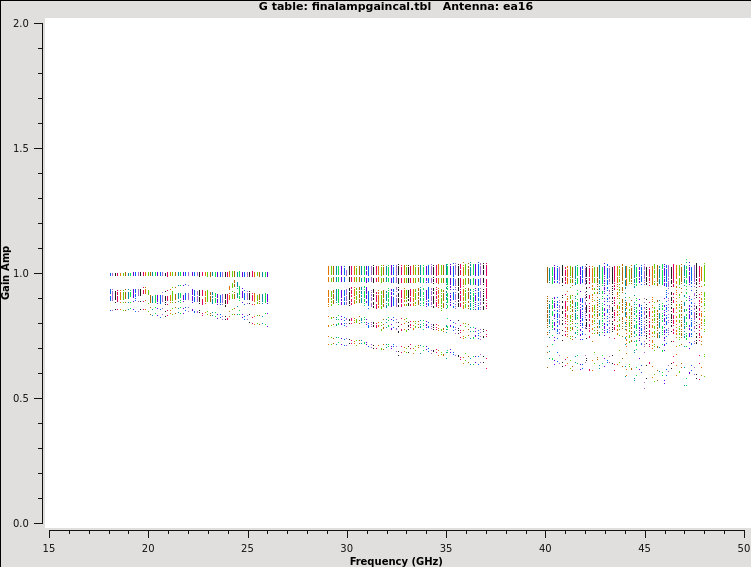The width and height of the screenshot is (751, 567).
Task: Click the 1.0 tick label on y-axis
Action: click(20, 273)
